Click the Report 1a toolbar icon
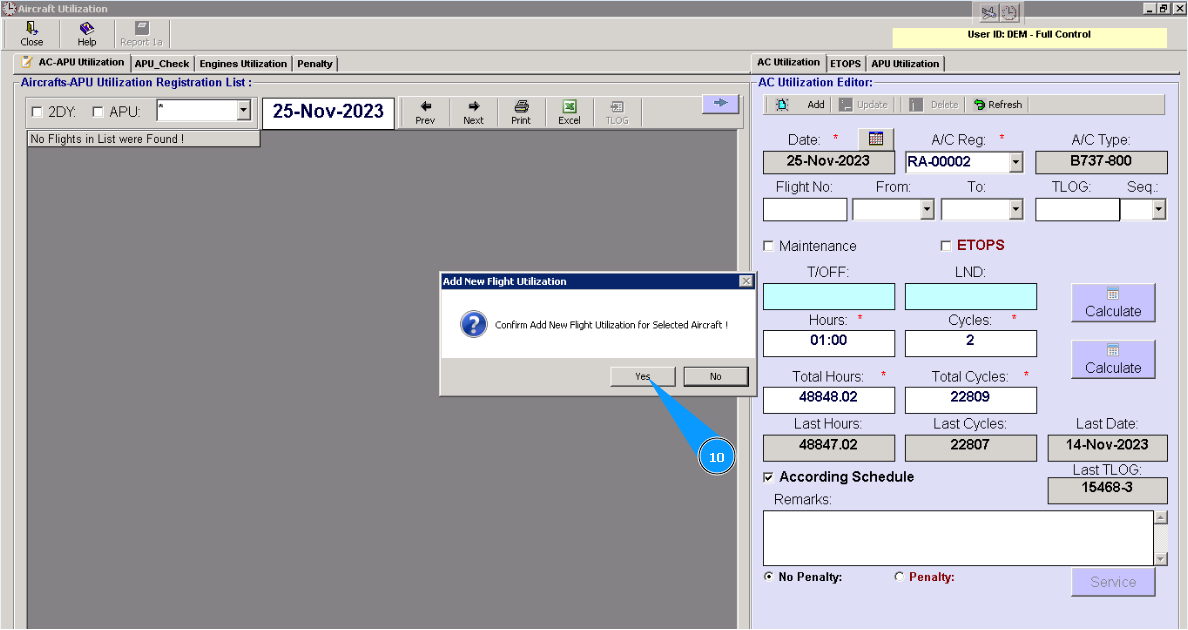The height and width of the screenshot is (630, 1188). click(x=141, y=34)
